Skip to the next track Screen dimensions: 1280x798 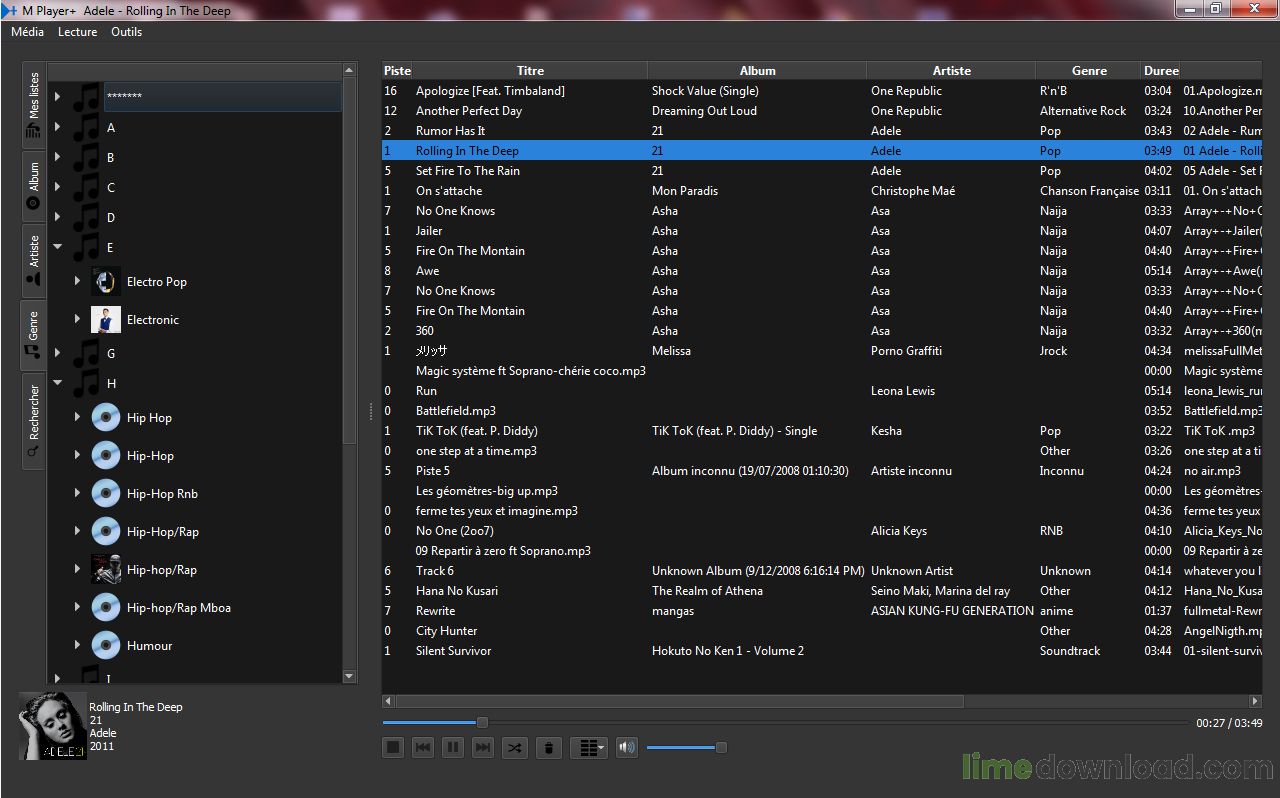(x=483, y=747)
